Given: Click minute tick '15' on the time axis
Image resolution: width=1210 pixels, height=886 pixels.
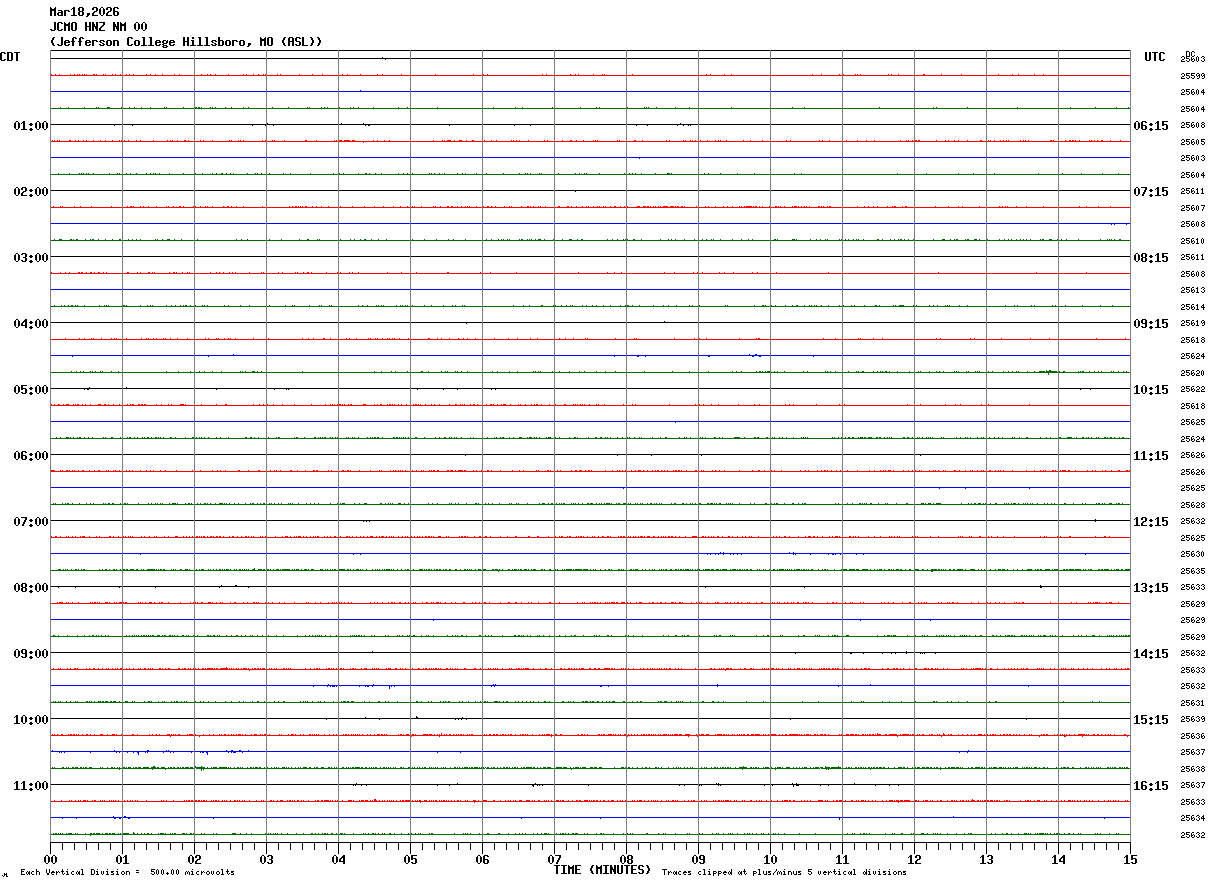Looking at the screenshot, I should (x=1130, y=859).
